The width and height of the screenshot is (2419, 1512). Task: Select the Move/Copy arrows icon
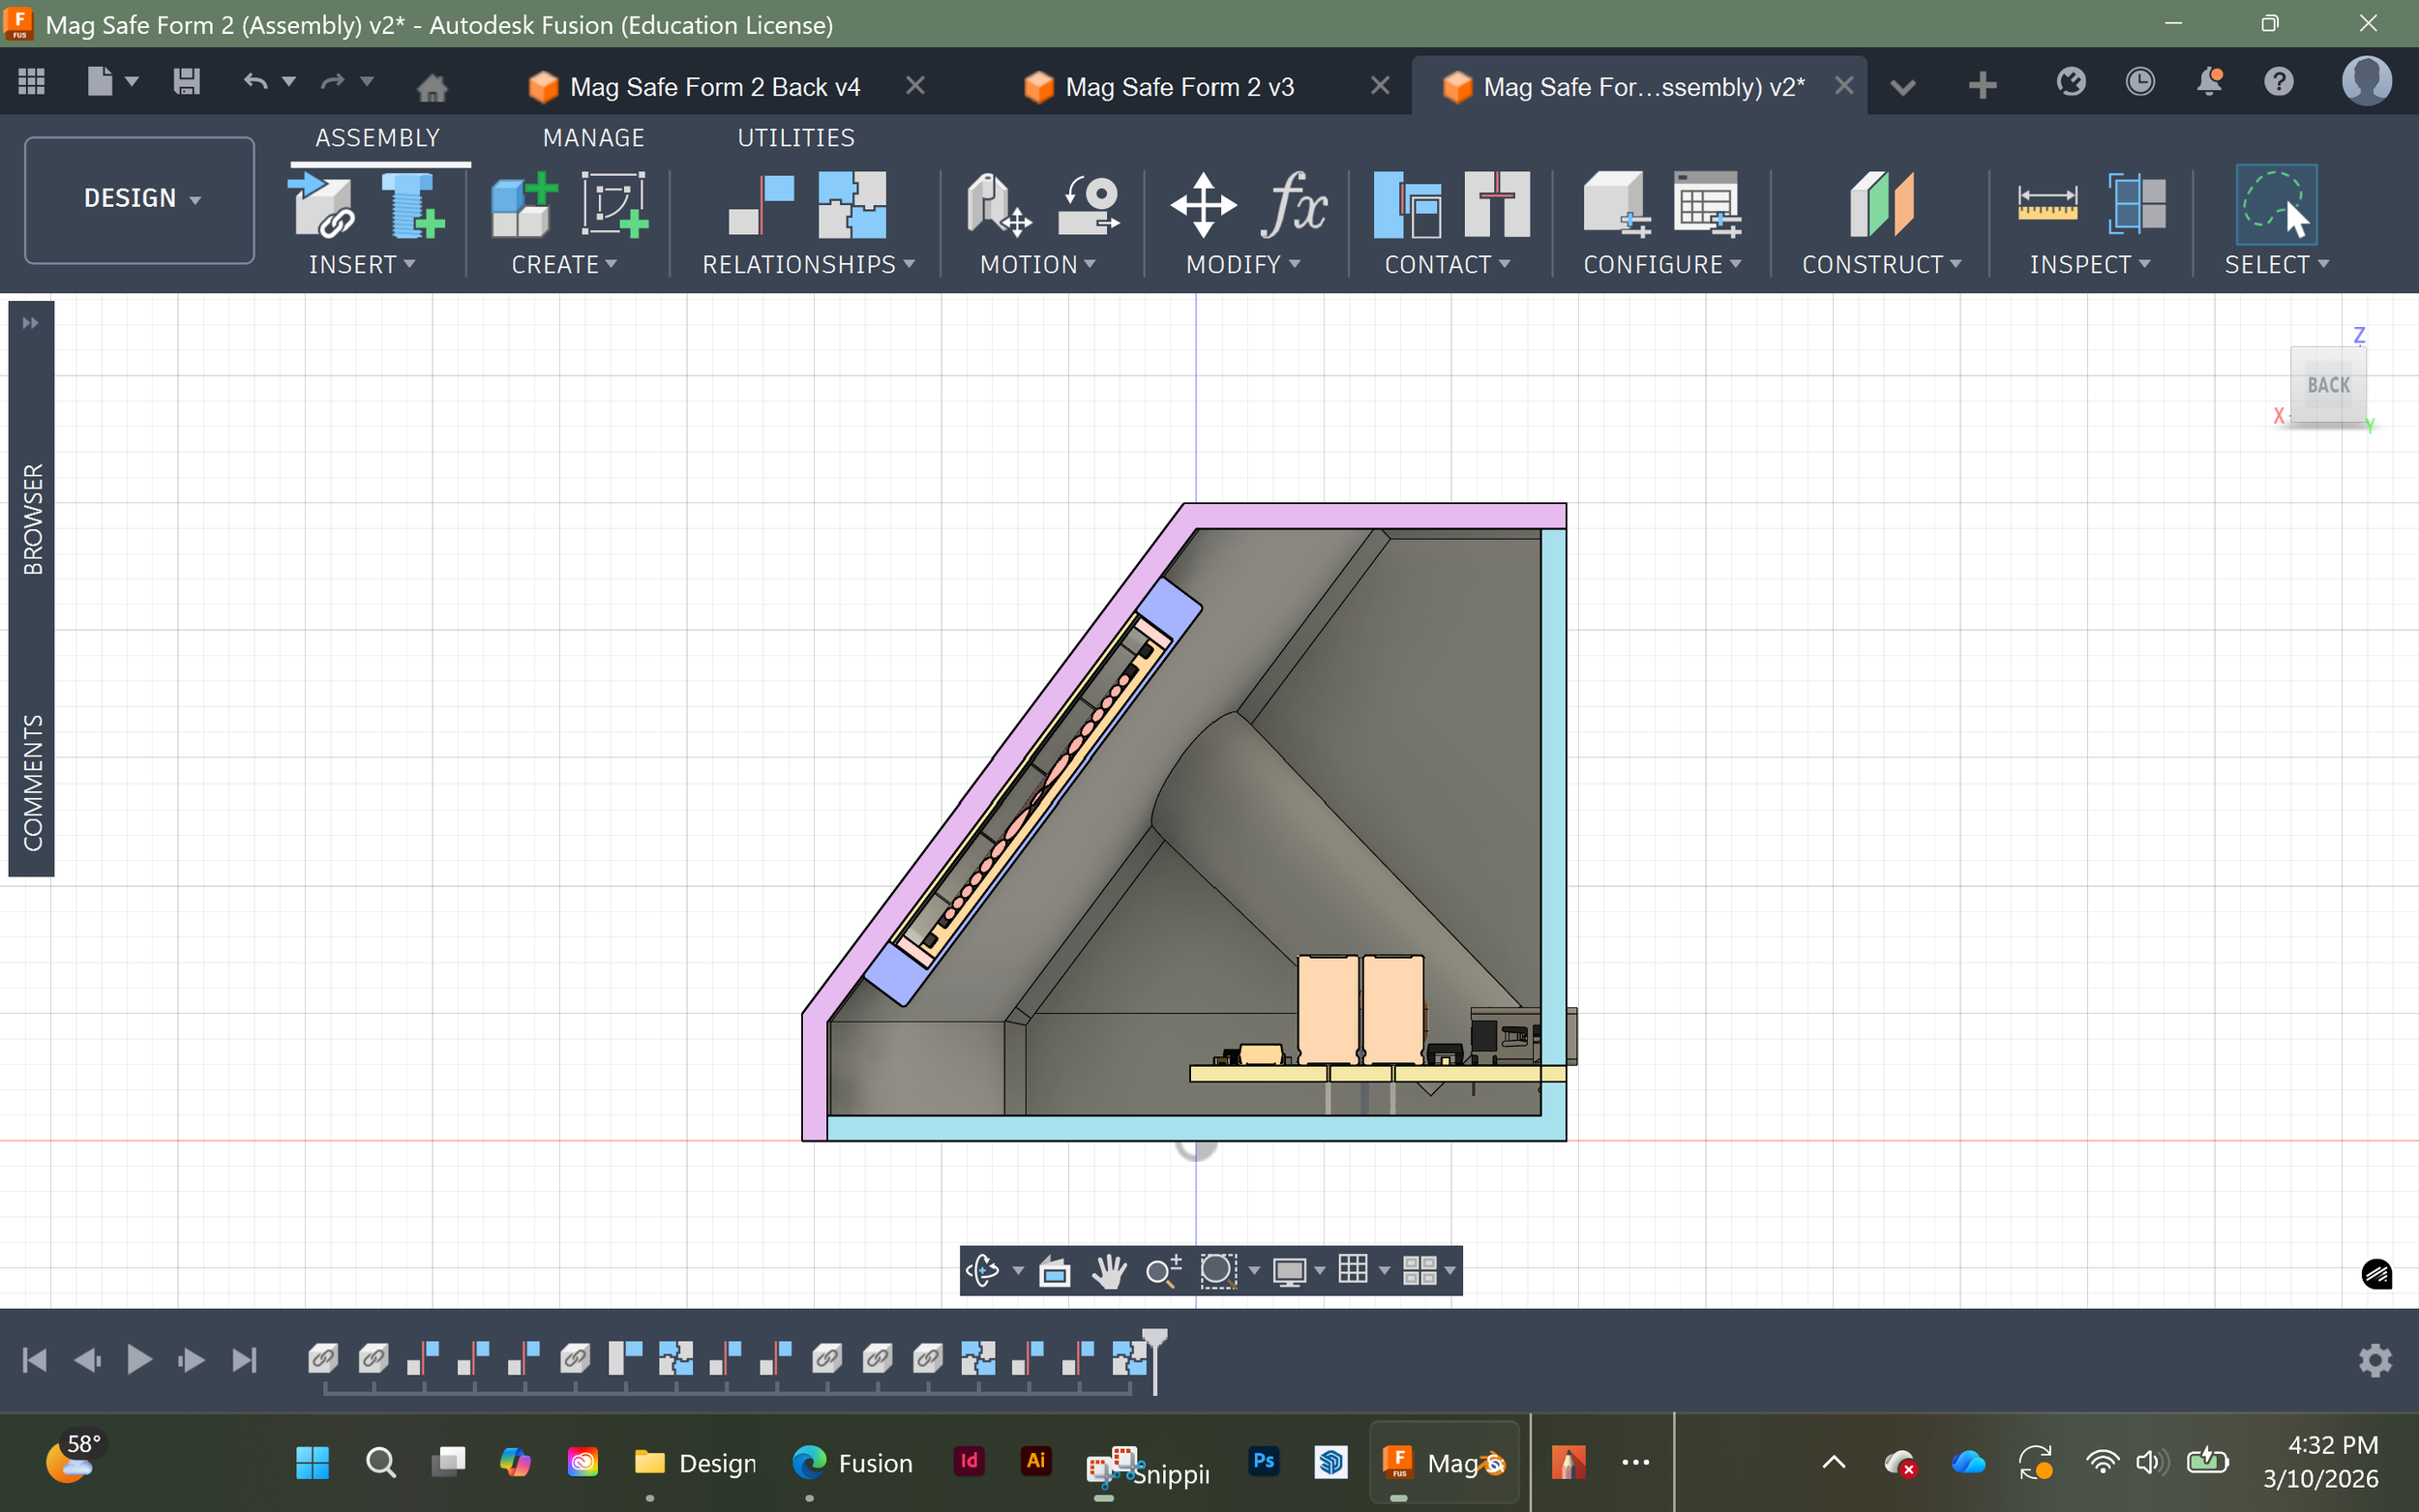[1203, 205]
